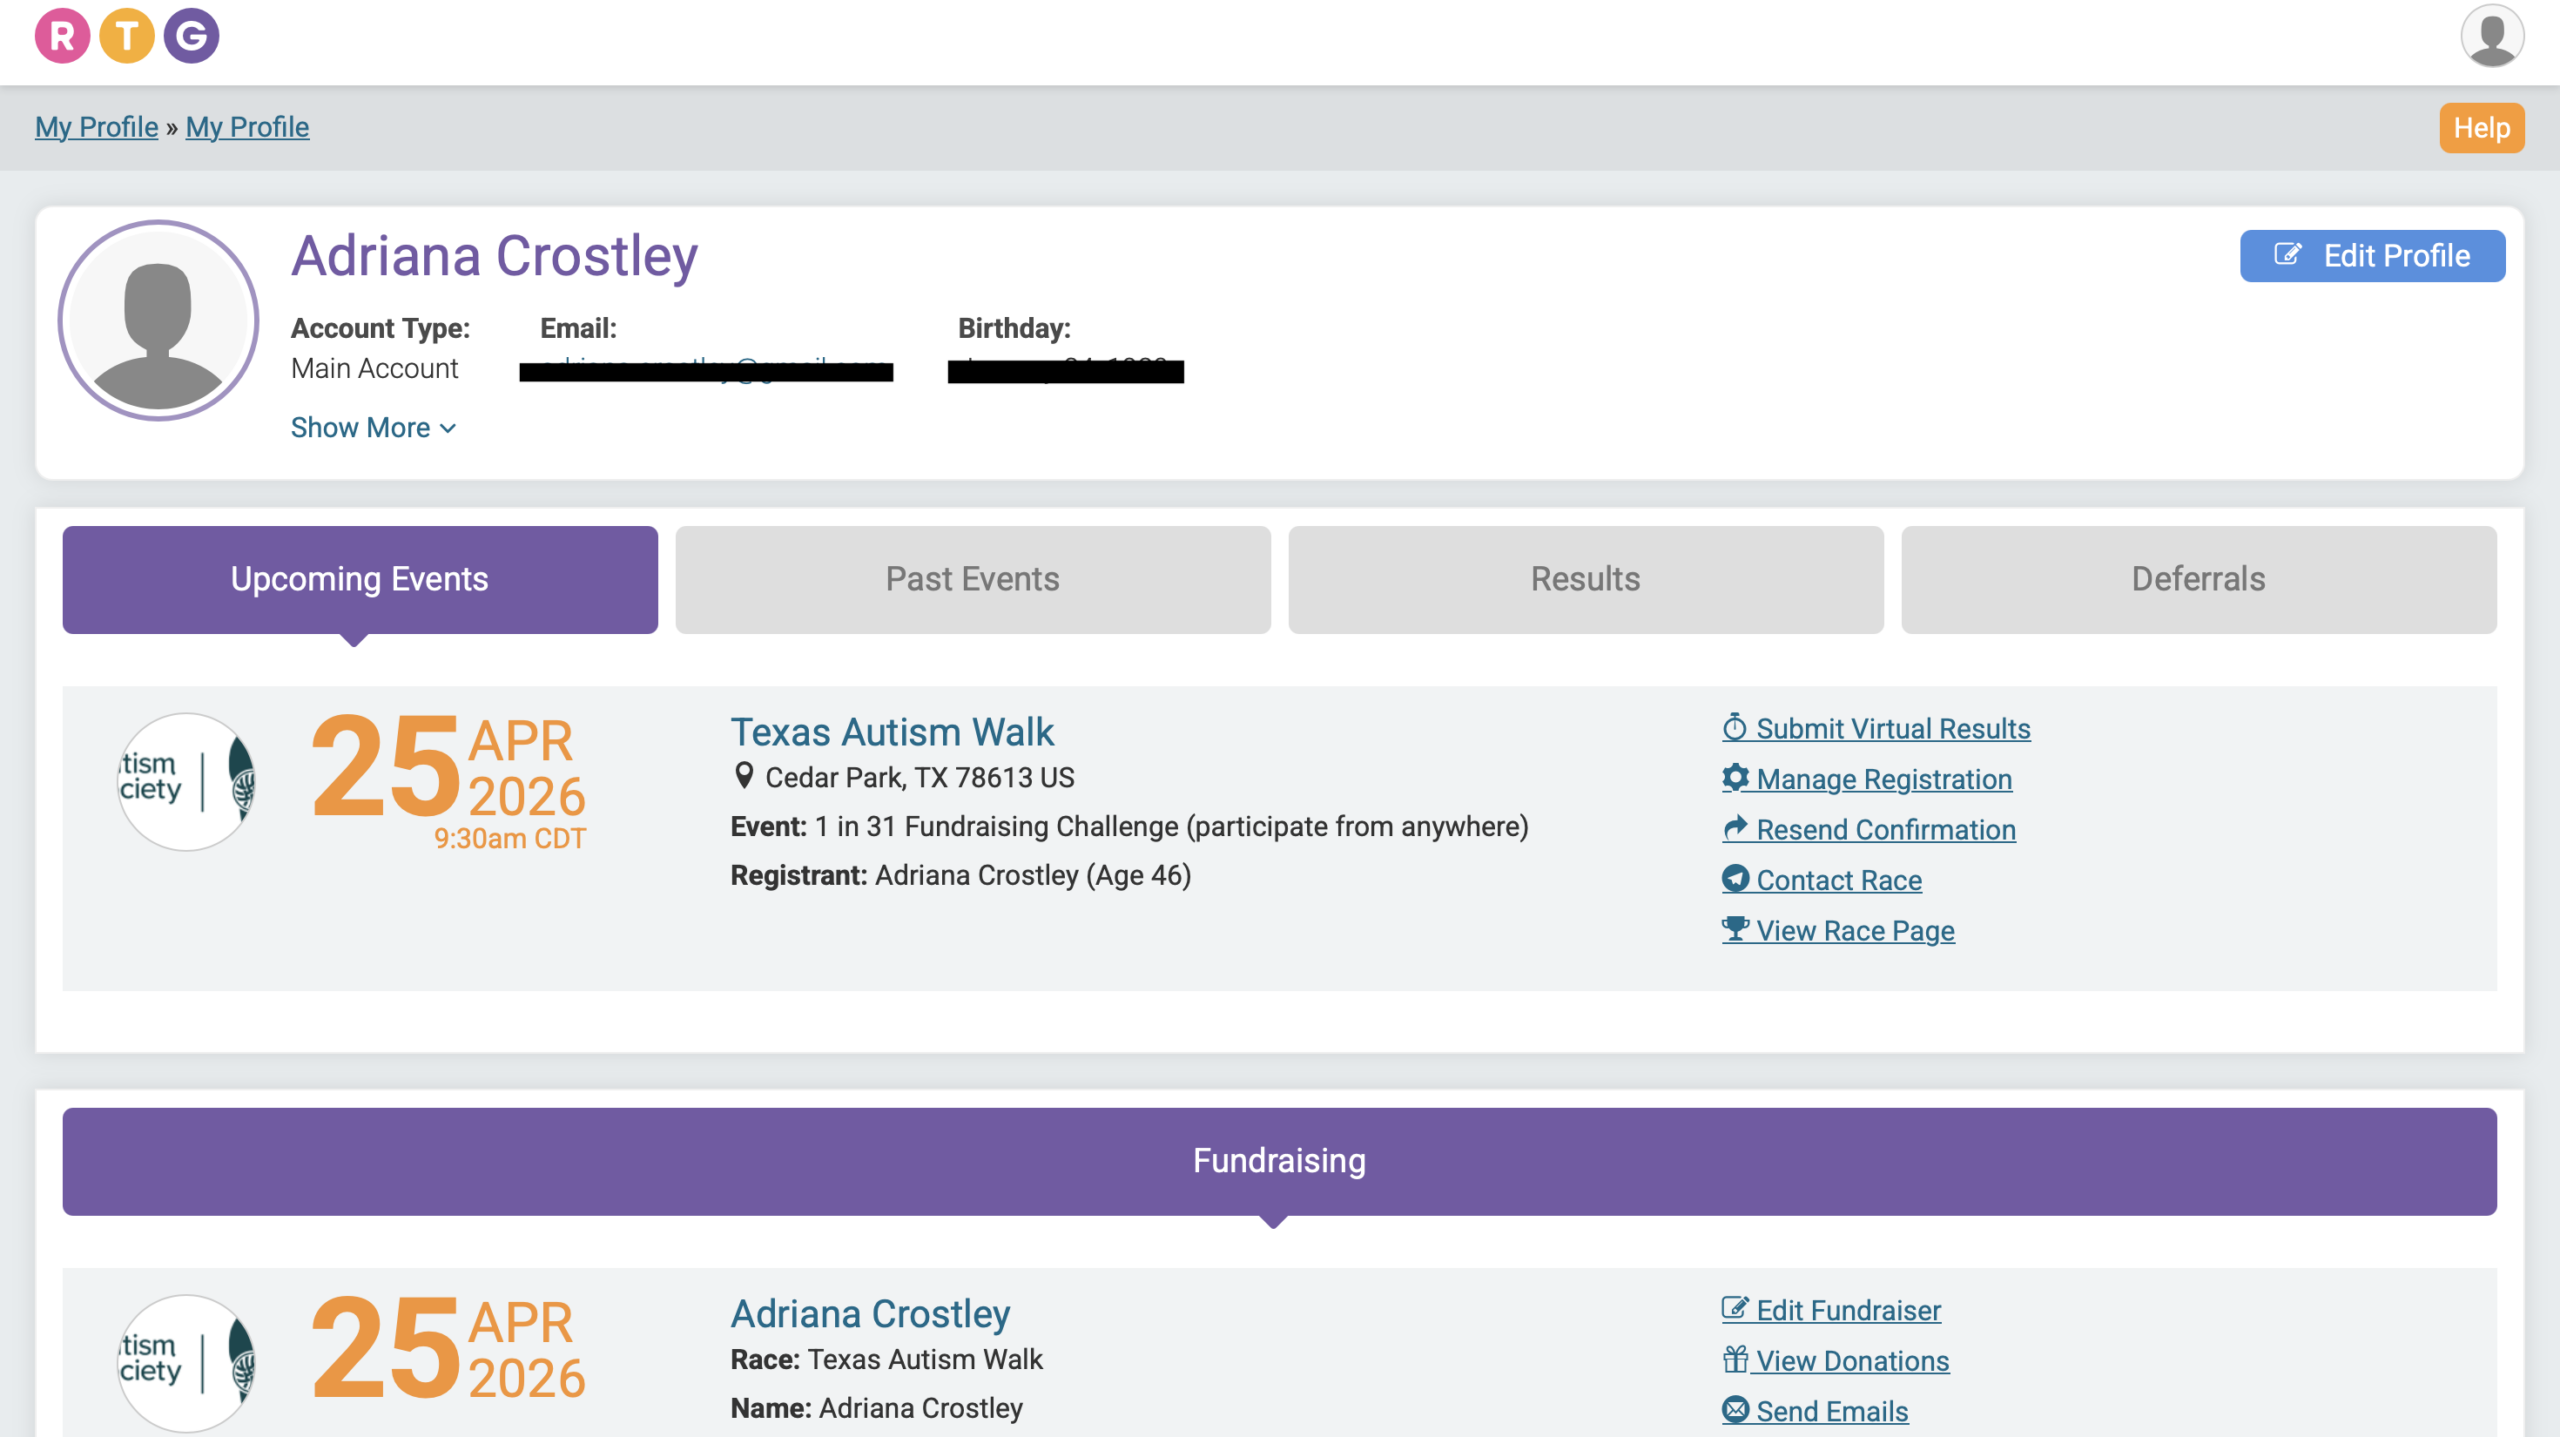Click the gear icon beside Manage Registration
2560x1437 pixels.
[x=1736, y=779]
